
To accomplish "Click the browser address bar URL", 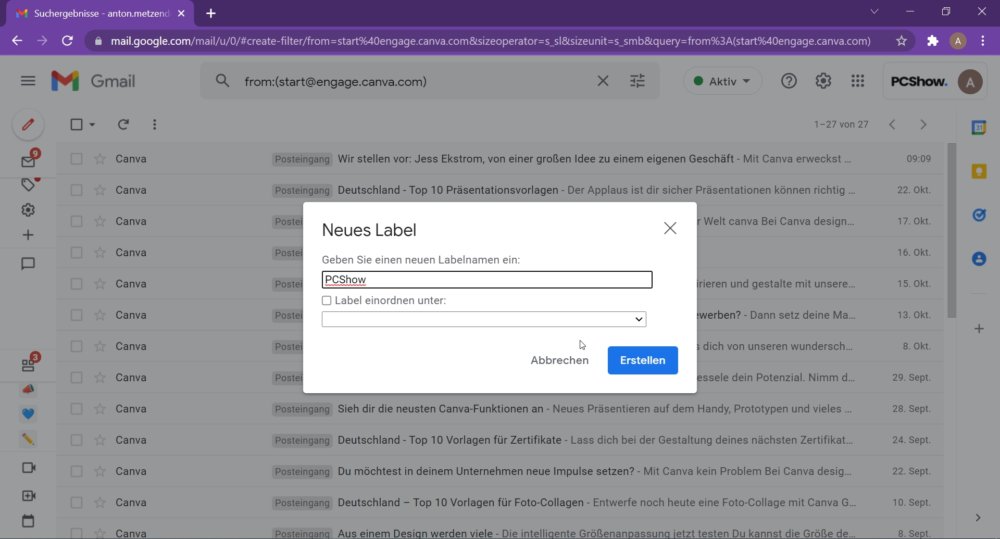I will pyautogui.click(x=490, y=41).
